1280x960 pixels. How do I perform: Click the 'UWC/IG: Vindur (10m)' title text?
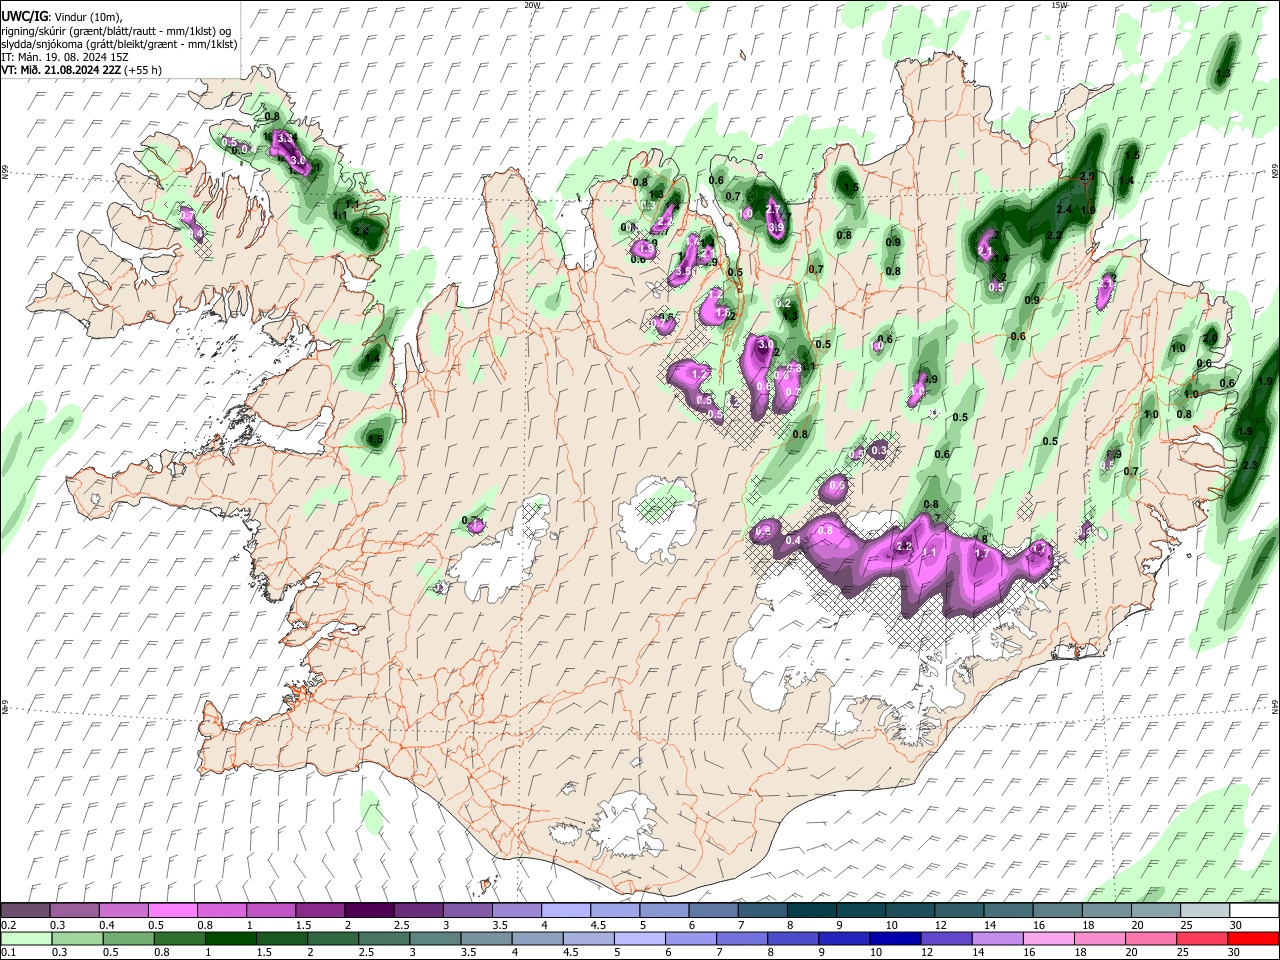tap(61, 17)
